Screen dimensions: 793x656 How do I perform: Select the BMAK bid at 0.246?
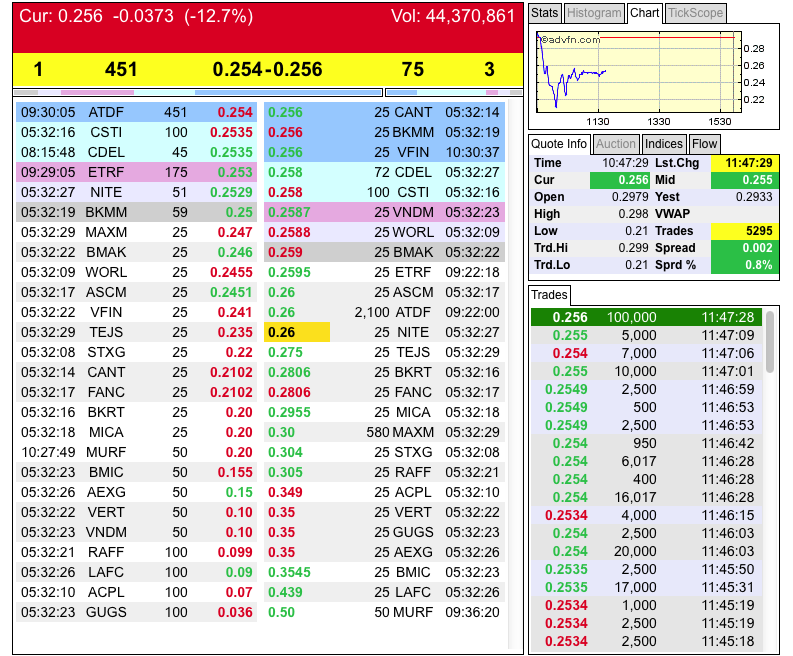137,252
